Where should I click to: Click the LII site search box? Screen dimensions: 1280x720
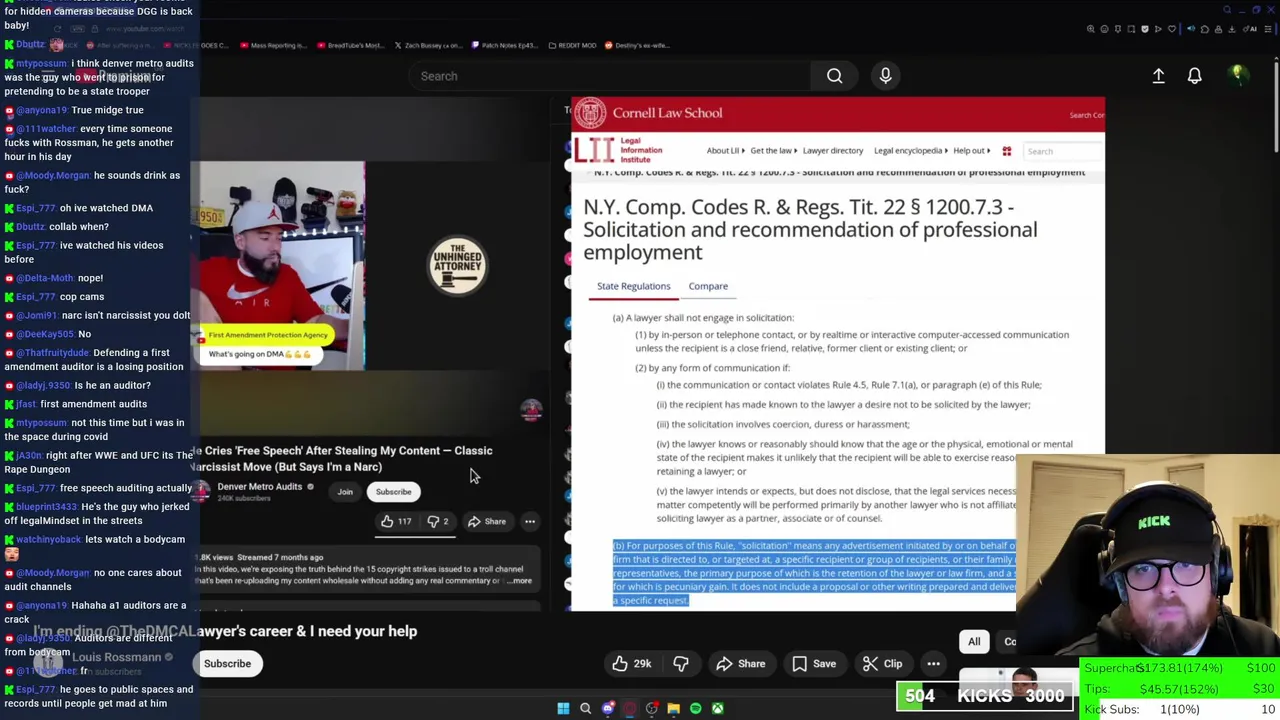click(x=1063, y=151)
